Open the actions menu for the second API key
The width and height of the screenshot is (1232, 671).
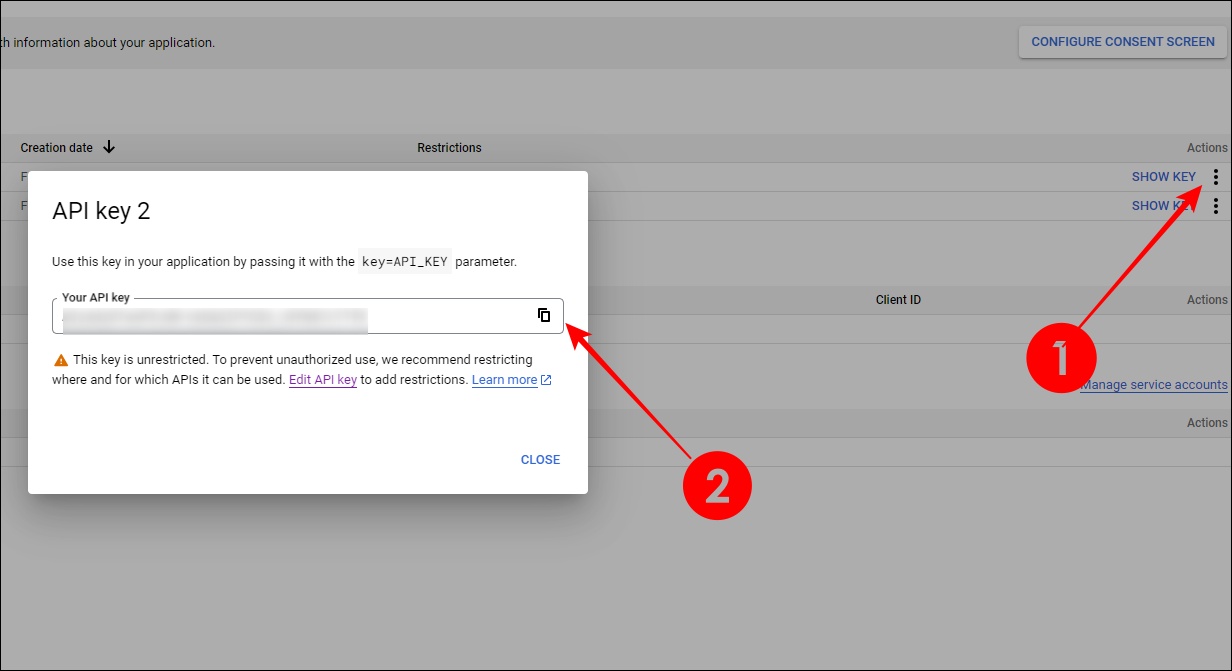(x=1216, y=205)
